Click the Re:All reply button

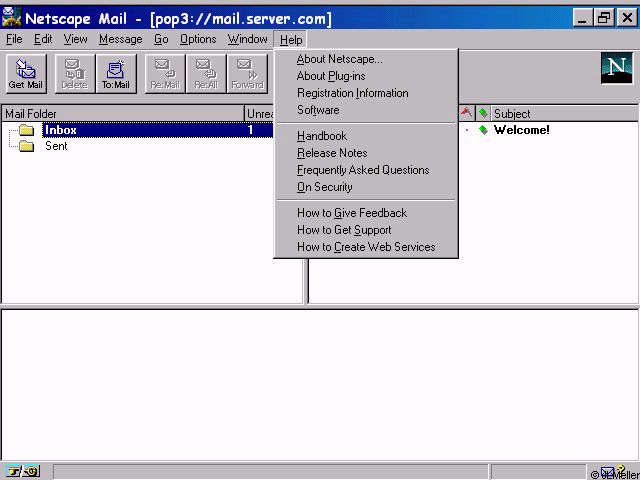pyautogui.click(x=206, y=74)
